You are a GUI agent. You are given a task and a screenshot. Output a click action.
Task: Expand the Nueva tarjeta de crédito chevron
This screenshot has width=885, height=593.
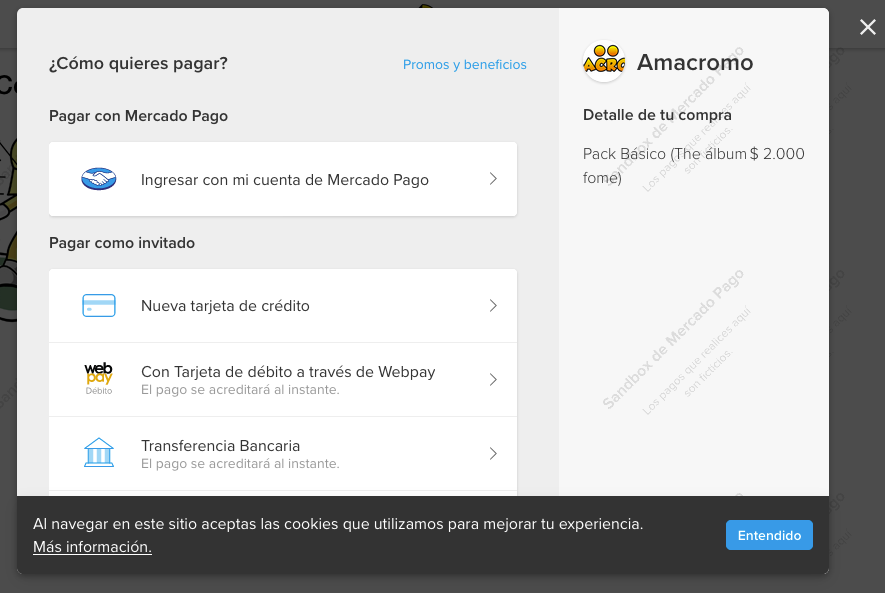[x=493, y=305]
